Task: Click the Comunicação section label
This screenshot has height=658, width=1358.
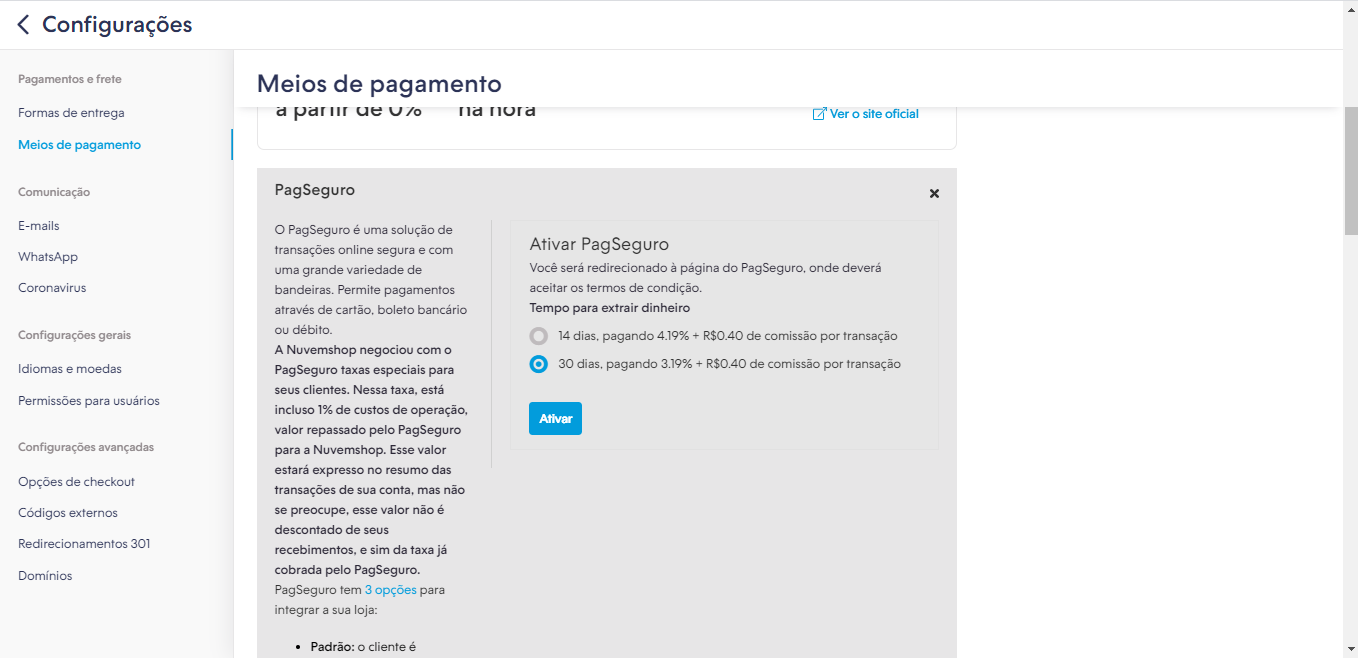Action: (x=54, y=192)
